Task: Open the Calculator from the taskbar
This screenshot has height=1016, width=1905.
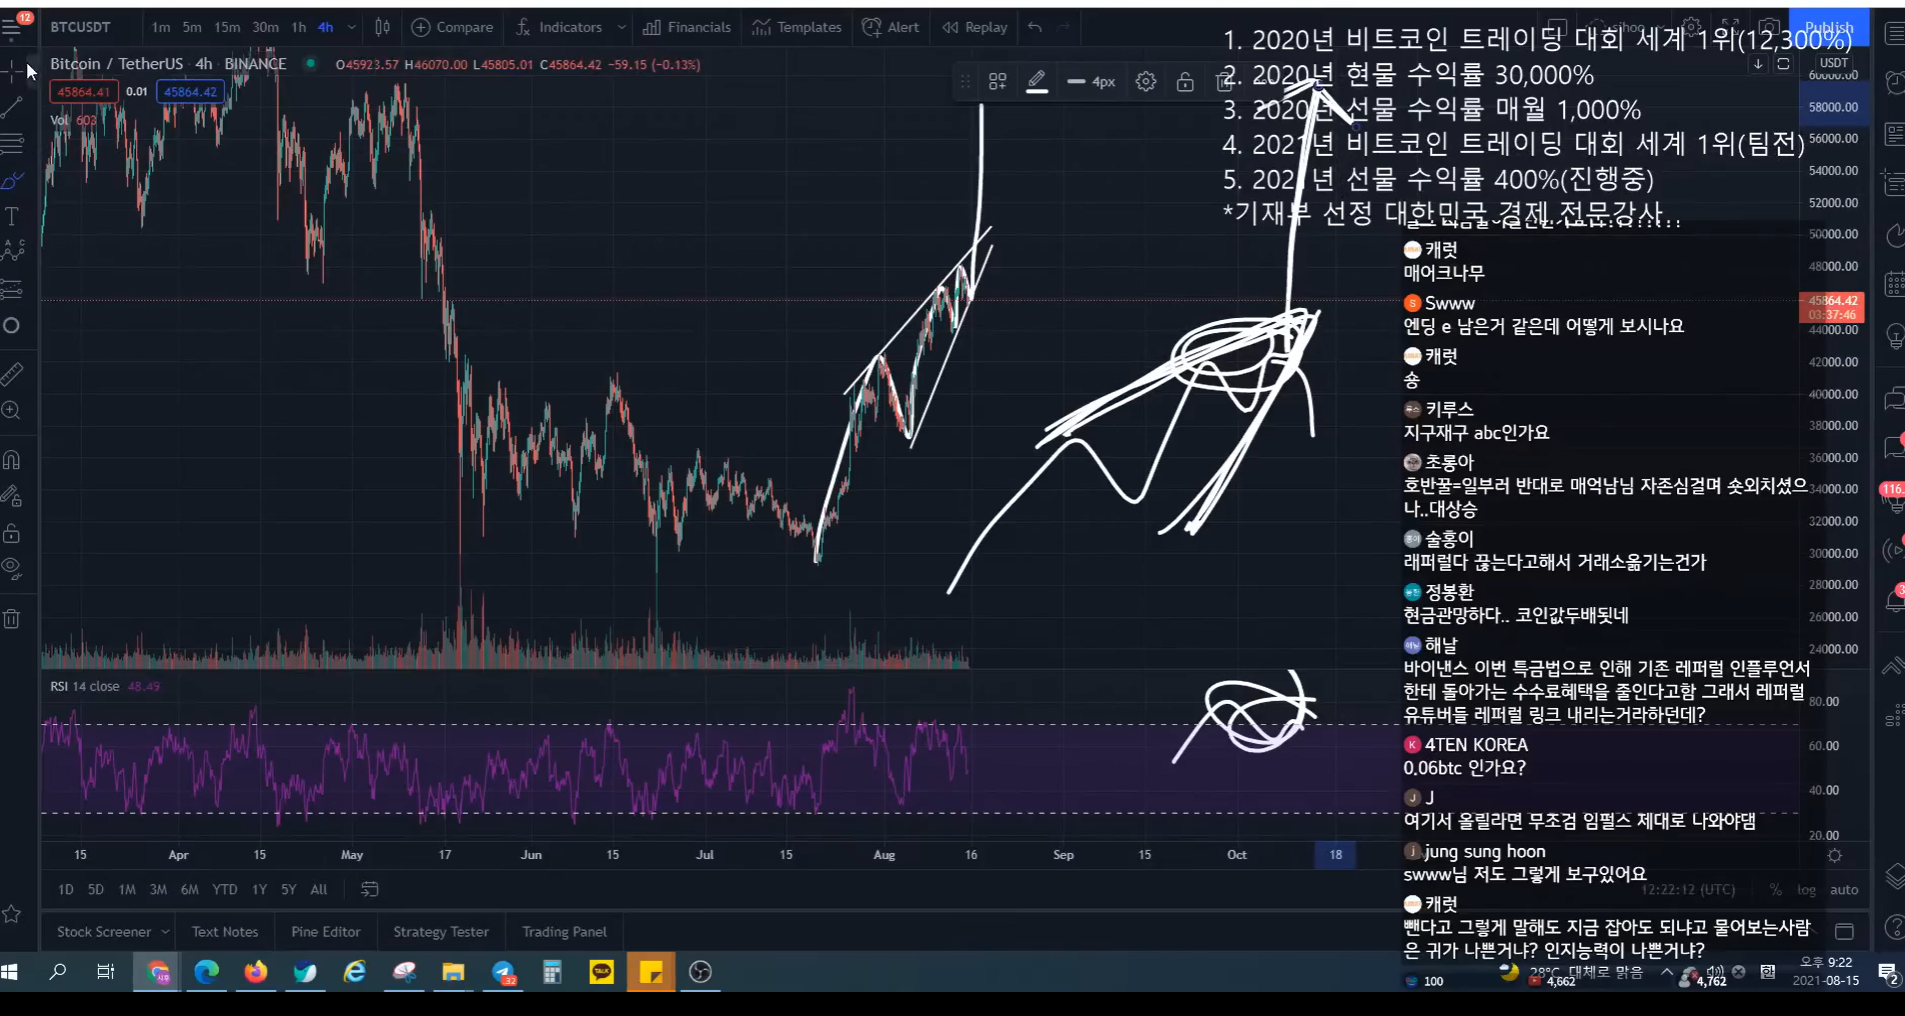Action: pos(552,972)
